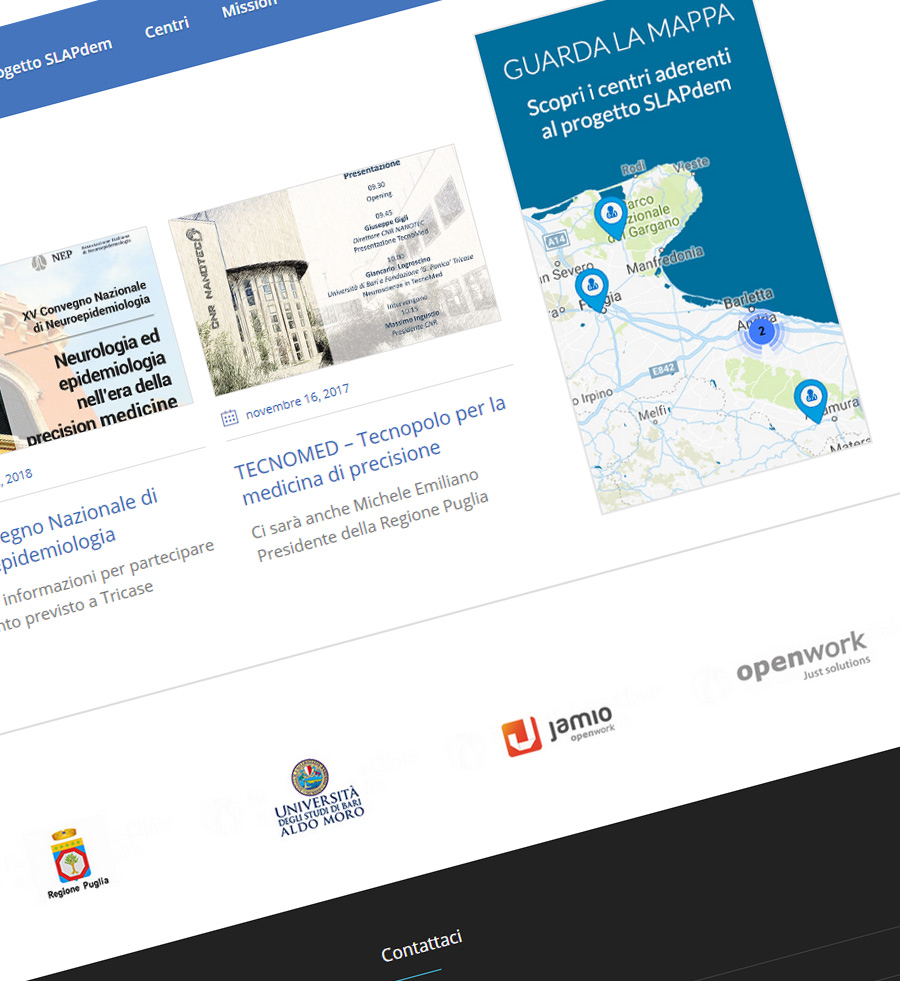The height and width of the screenshot is (981, 900).
Task: Expand the cluster marker labeled 2
Action: coord(761,332)
